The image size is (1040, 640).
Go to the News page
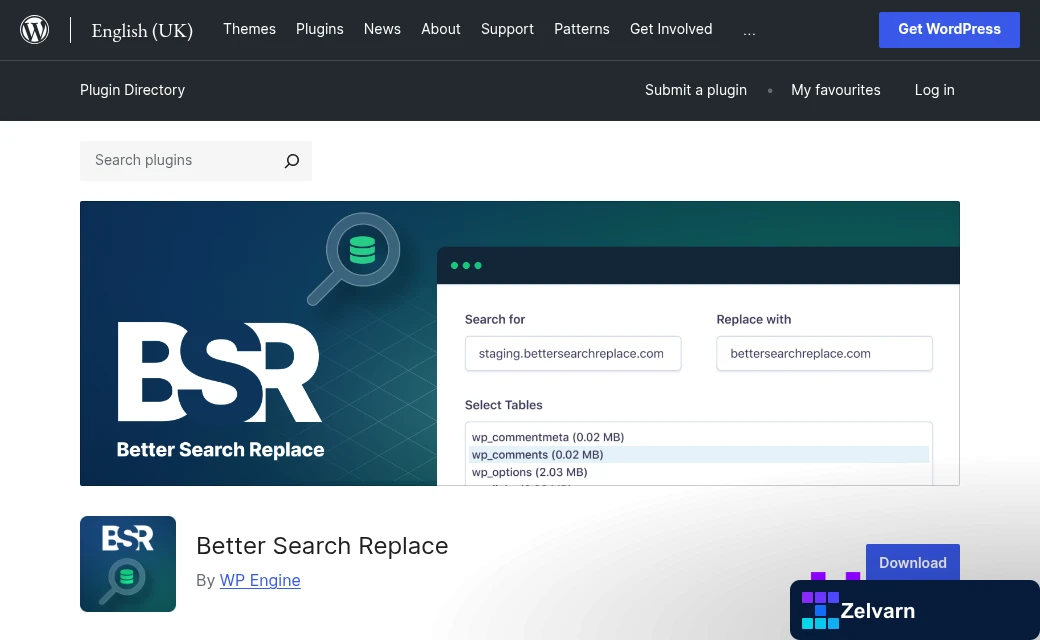[x=382, y=29]
